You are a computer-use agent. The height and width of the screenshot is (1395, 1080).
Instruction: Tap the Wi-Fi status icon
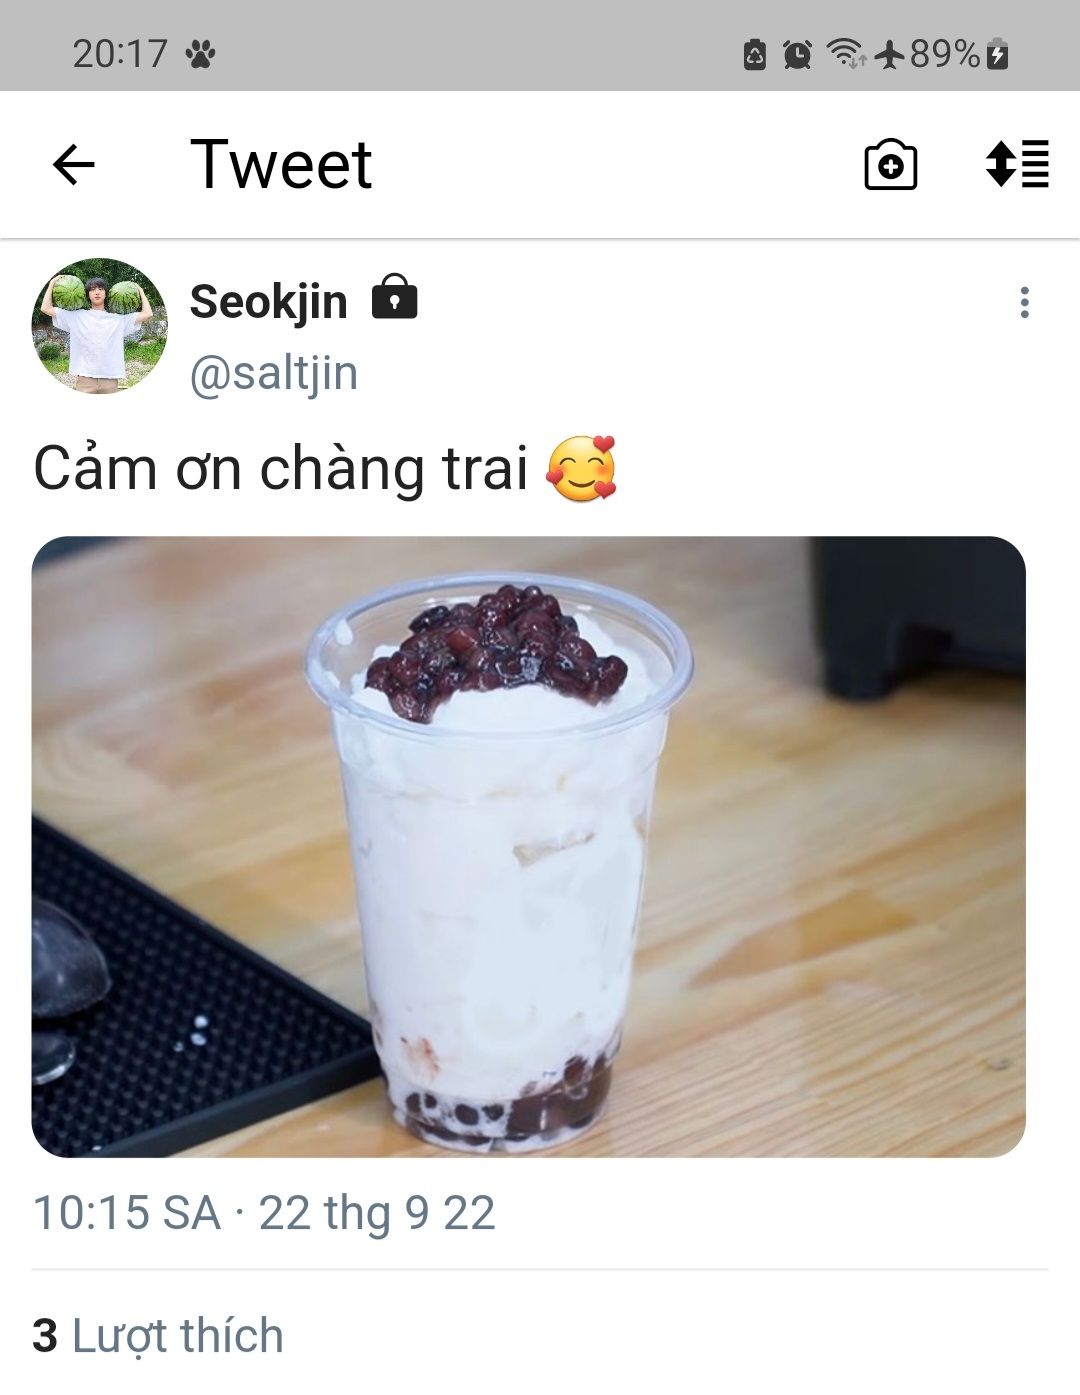(x=847, y=53)
